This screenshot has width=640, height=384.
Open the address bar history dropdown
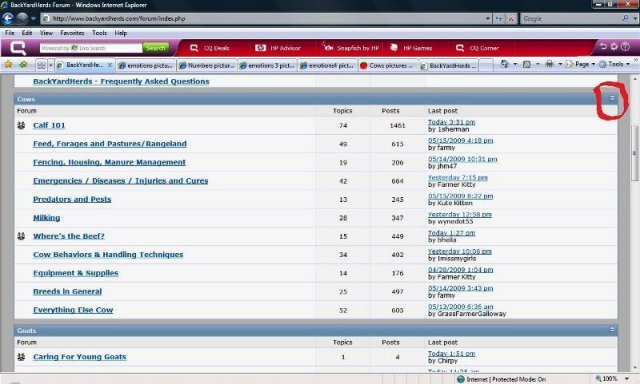(x=488, y=19)
